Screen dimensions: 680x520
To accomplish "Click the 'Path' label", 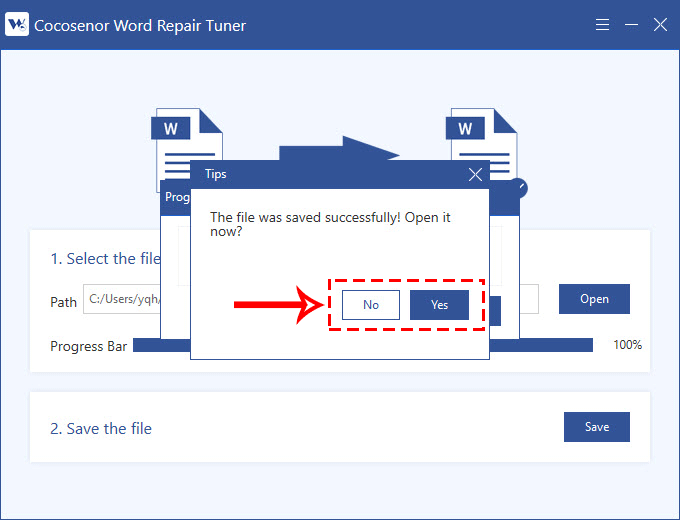I will coord(63,302).
